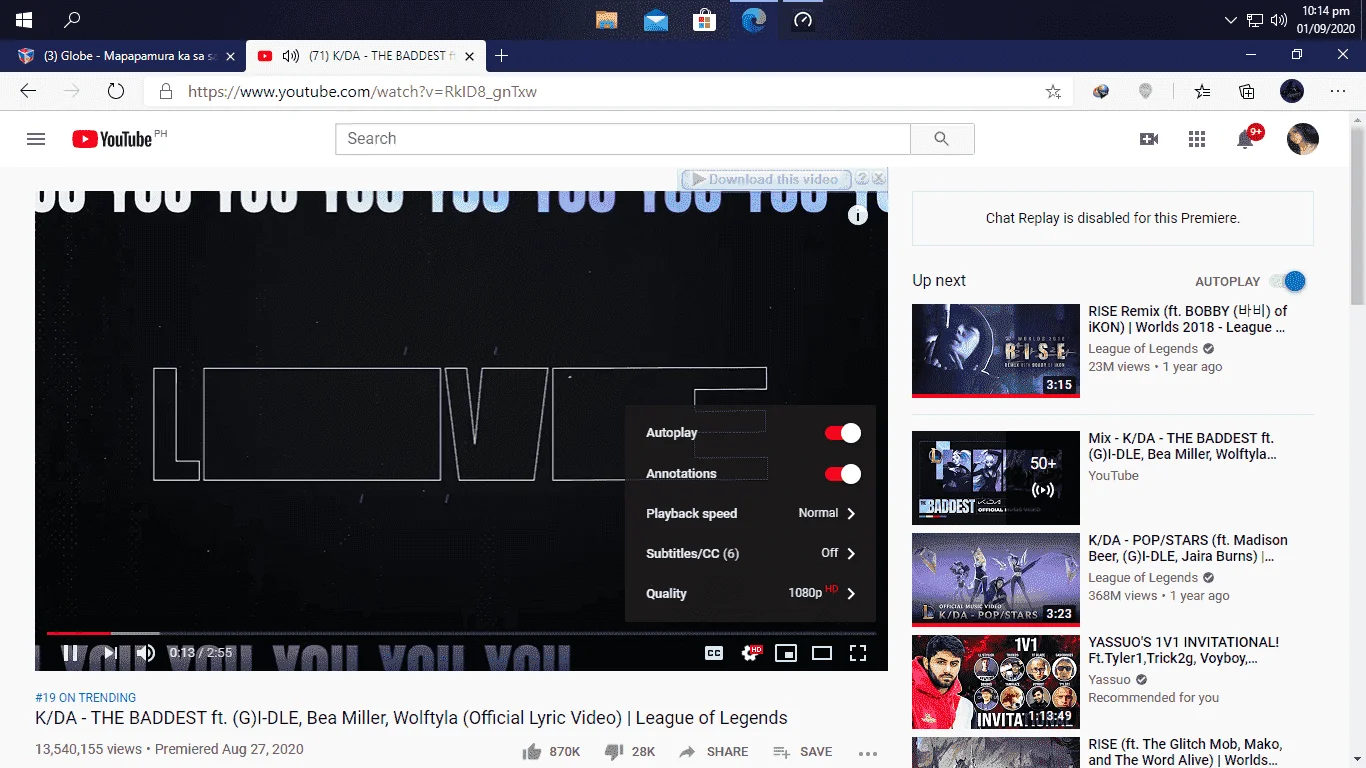Refresh the browser page
Screen dimensions: 1366x768
pyautogui.click(x=116, y=91)
